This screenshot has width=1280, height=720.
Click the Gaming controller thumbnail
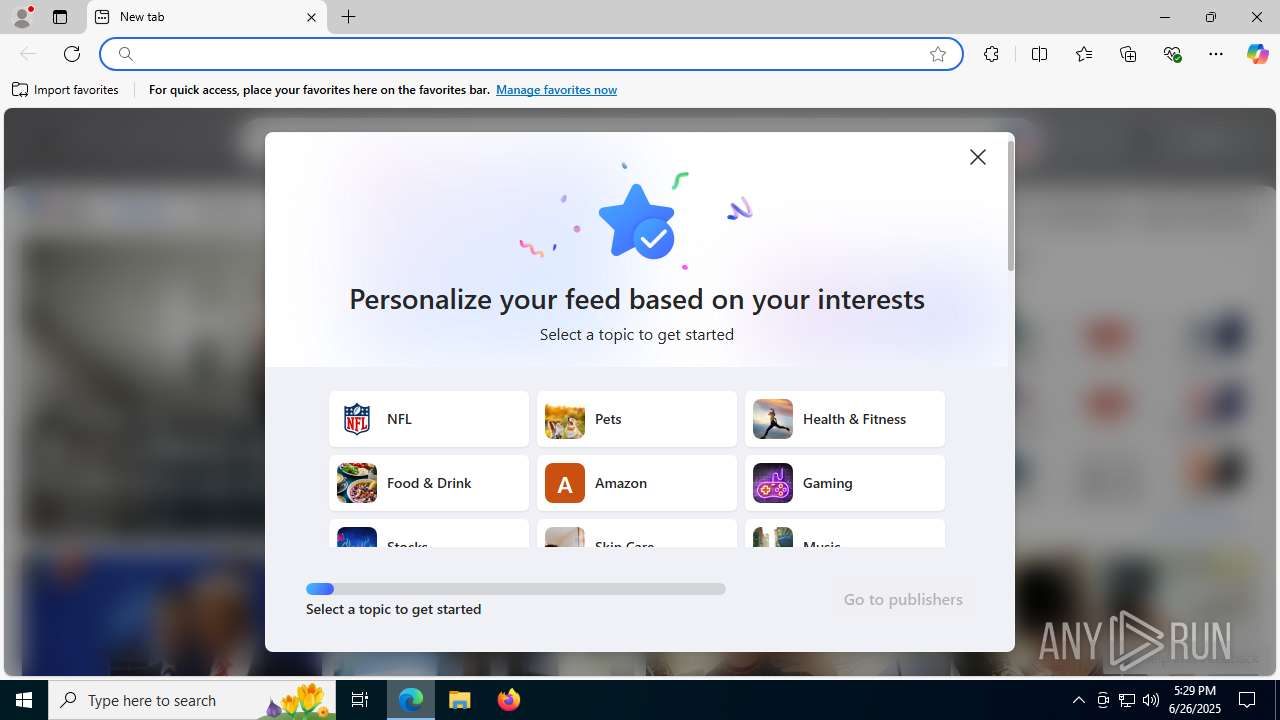[773, 483]
